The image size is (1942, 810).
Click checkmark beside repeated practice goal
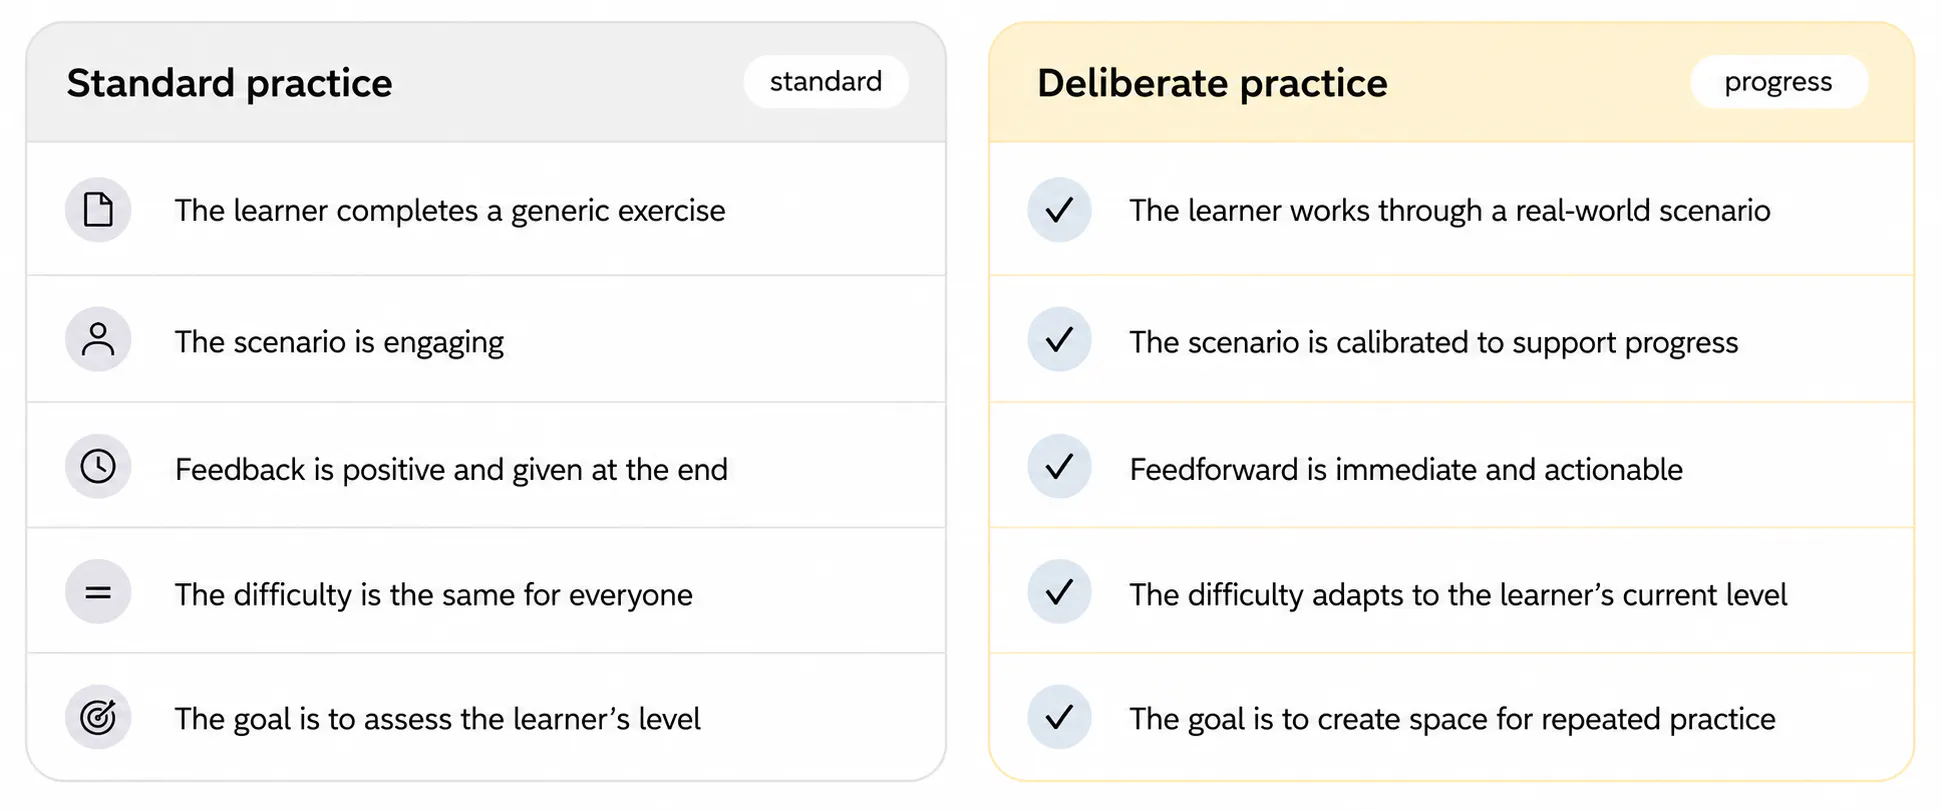(x=1059, y=717)
